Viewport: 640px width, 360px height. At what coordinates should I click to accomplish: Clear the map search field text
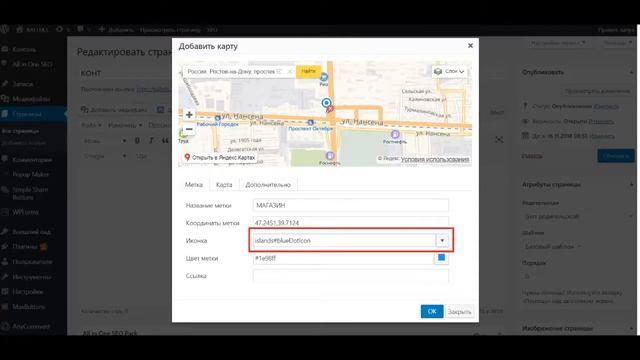(289, 71)
